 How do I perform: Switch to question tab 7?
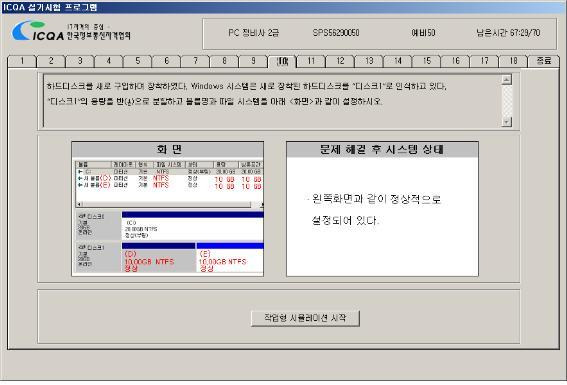tap(196, 61)
